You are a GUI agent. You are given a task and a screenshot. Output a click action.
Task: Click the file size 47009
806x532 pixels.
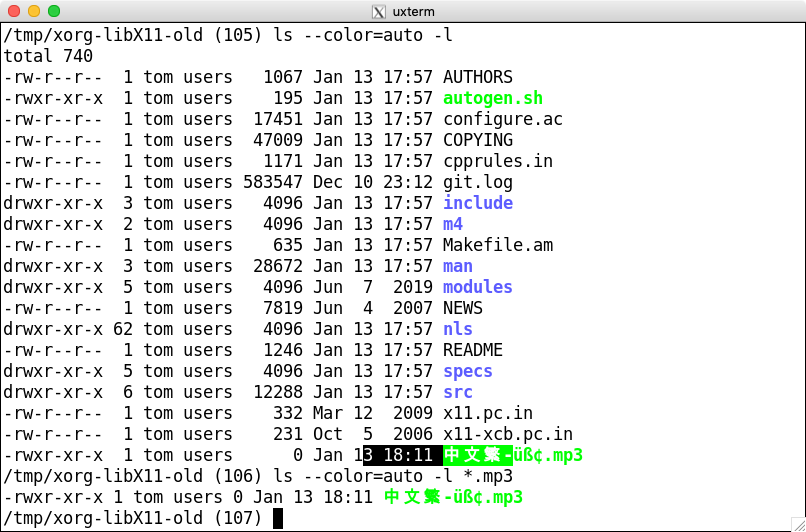click(278, 140)
